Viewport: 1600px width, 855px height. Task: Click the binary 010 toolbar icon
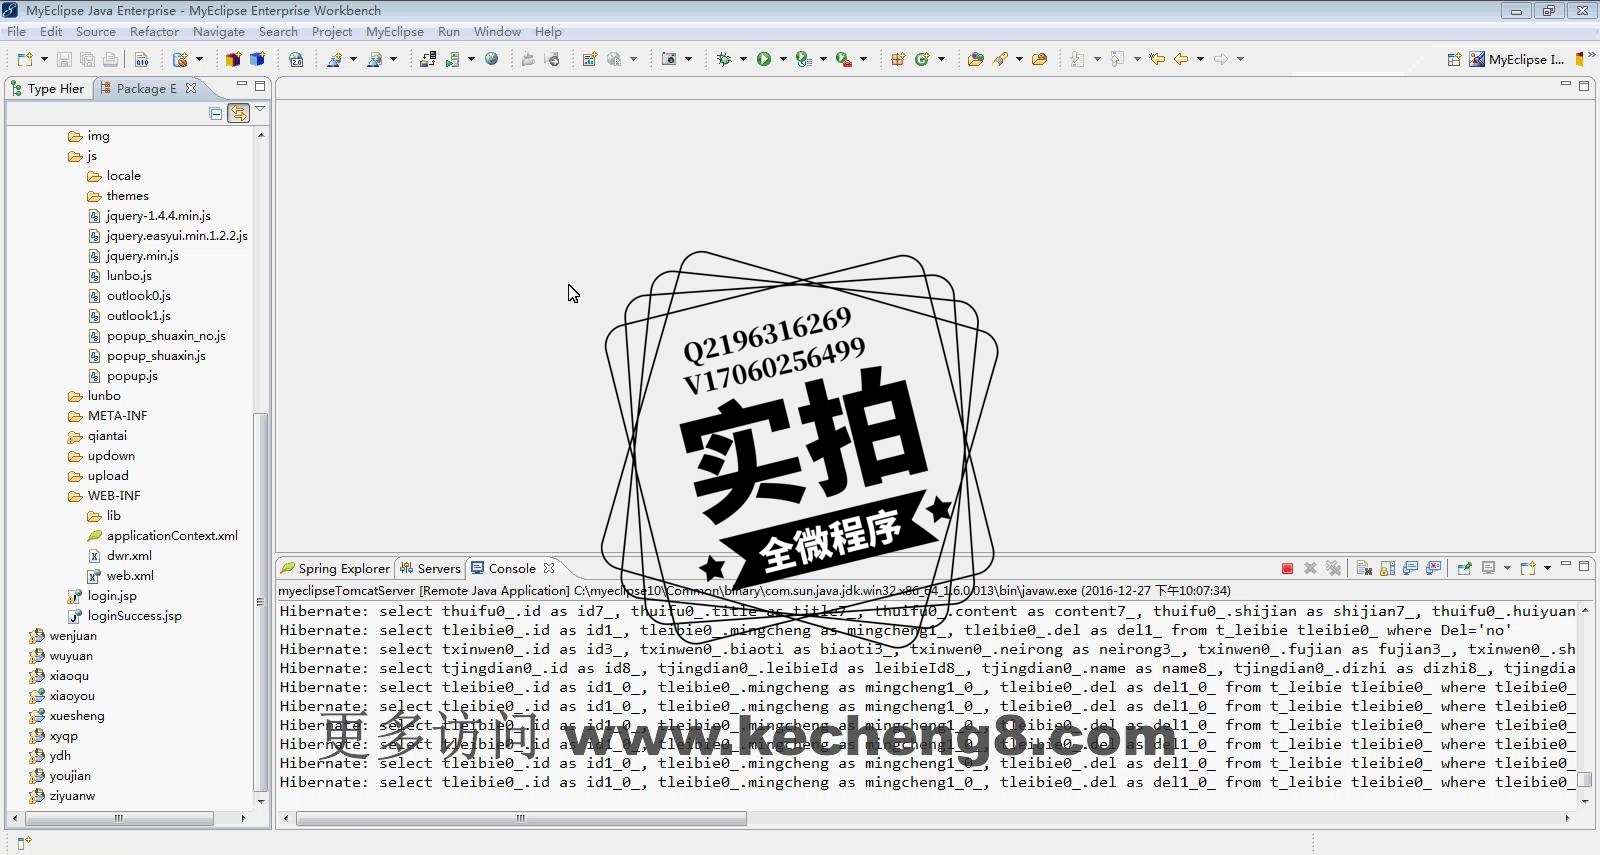point(141,59)
